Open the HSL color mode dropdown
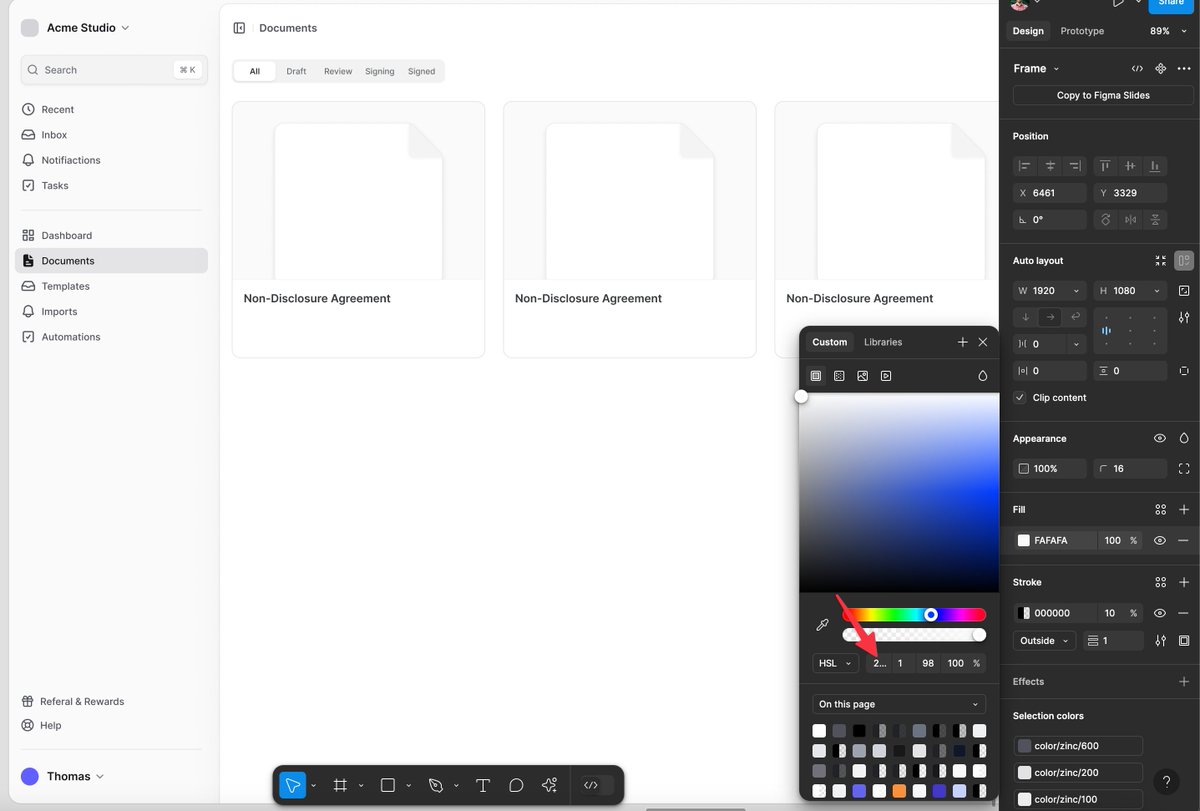 point(834,663)
